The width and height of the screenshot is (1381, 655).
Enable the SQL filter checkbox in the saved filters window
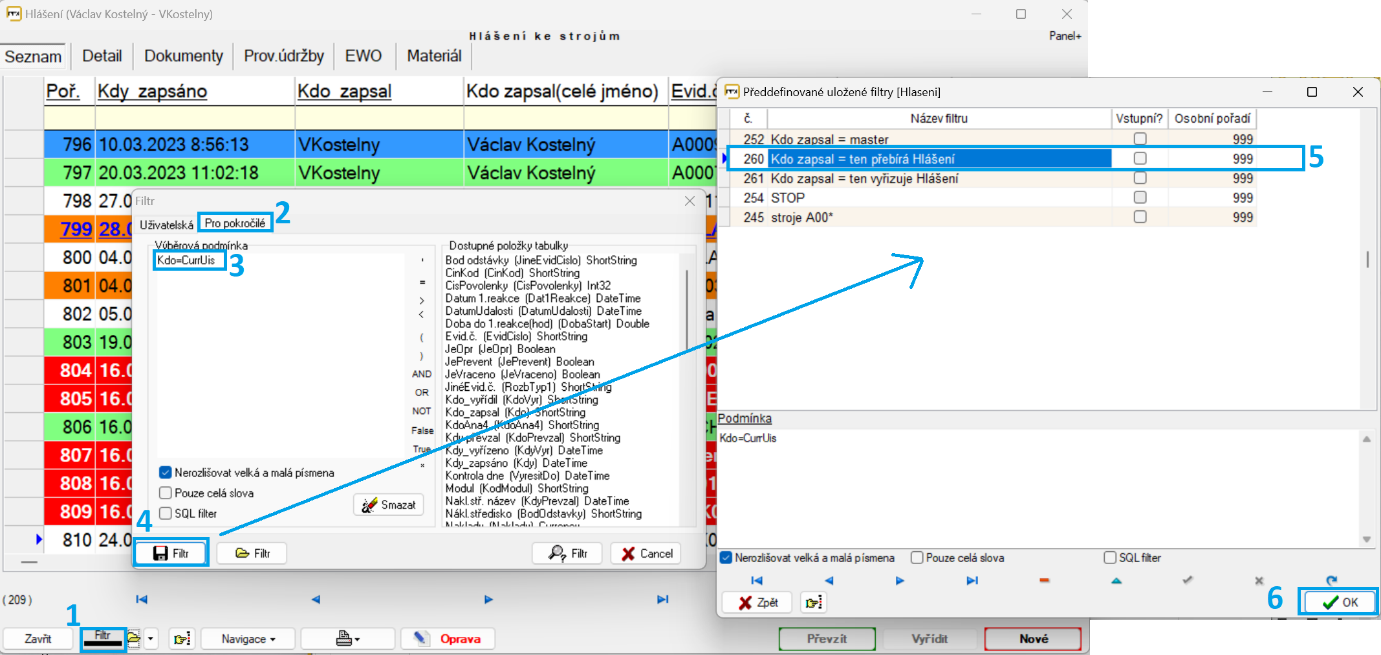point(1110,558)
